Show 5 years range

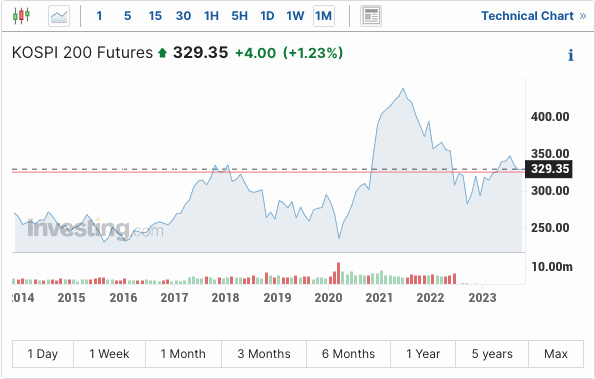tap(492, 354)
